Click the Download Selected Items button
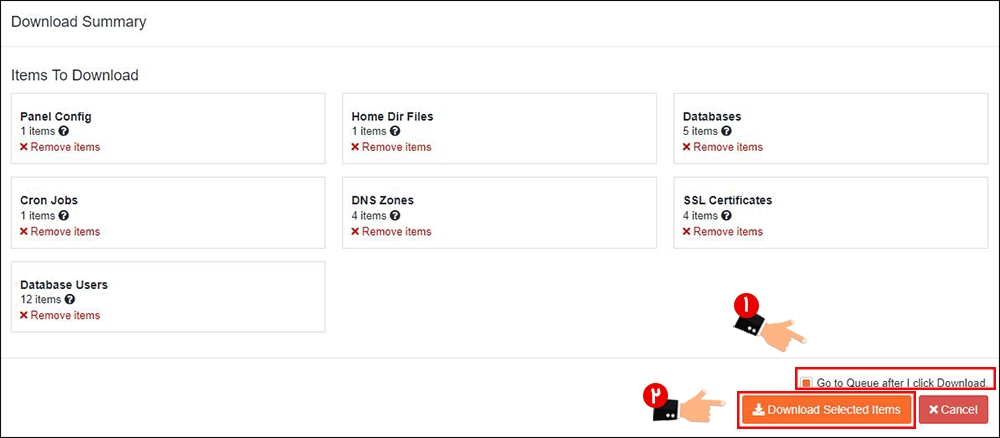This screenshot has width=1000, height=438. coord(827,409)
